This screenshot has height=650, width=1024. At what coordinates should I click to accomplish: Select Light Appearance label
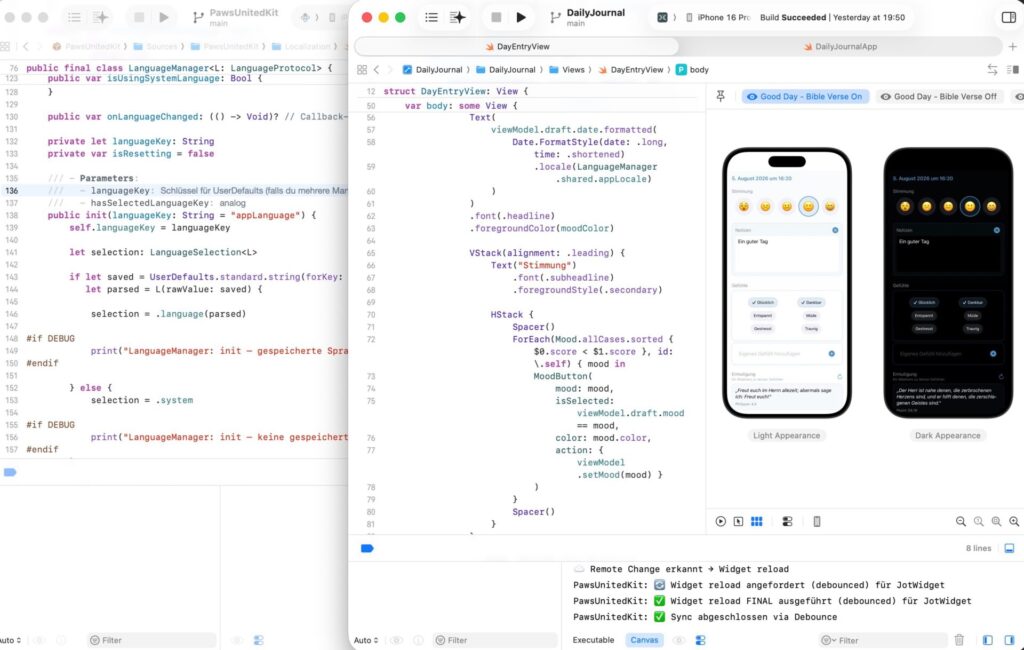[786, 436]
